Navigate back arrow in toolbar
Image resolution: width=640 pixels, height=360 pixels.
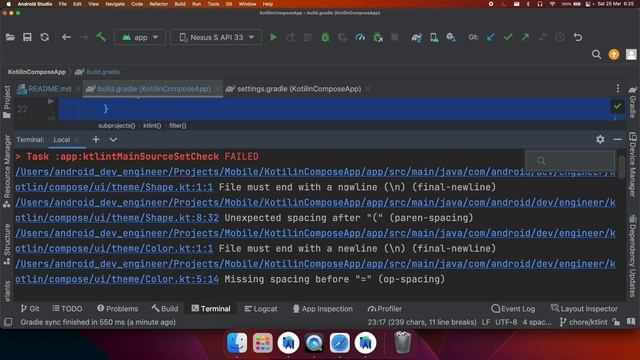click(x=66, y=38)
